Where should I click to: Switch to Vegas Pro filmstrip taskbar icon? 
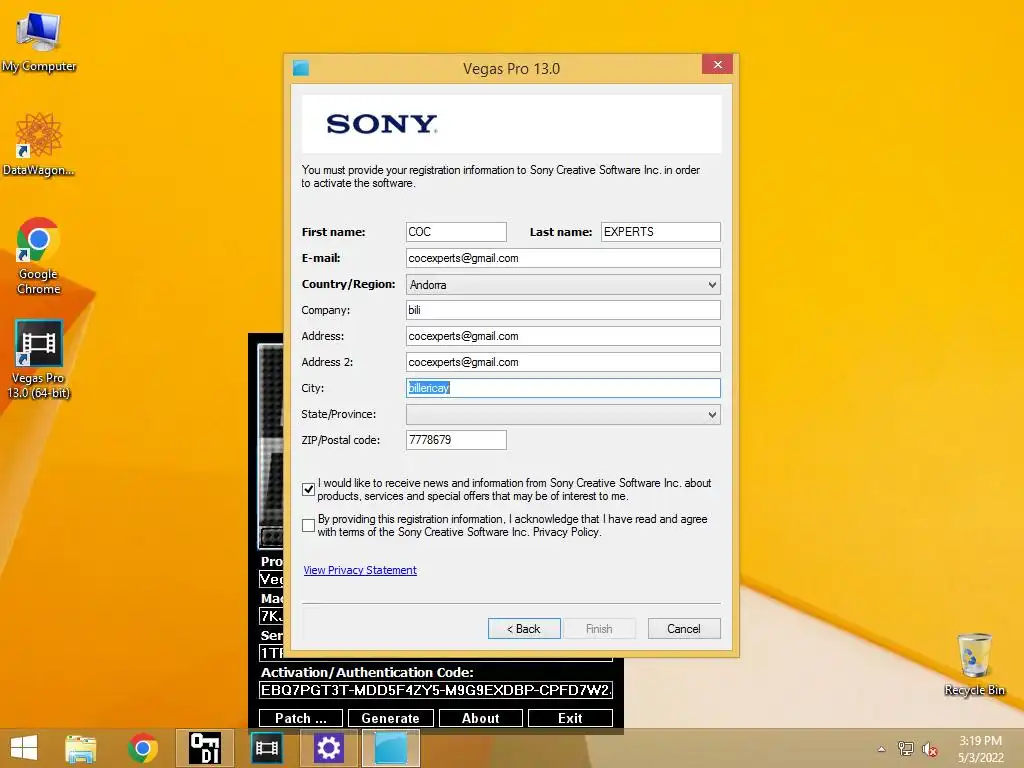pyautogui.click(x=266, y=748)
